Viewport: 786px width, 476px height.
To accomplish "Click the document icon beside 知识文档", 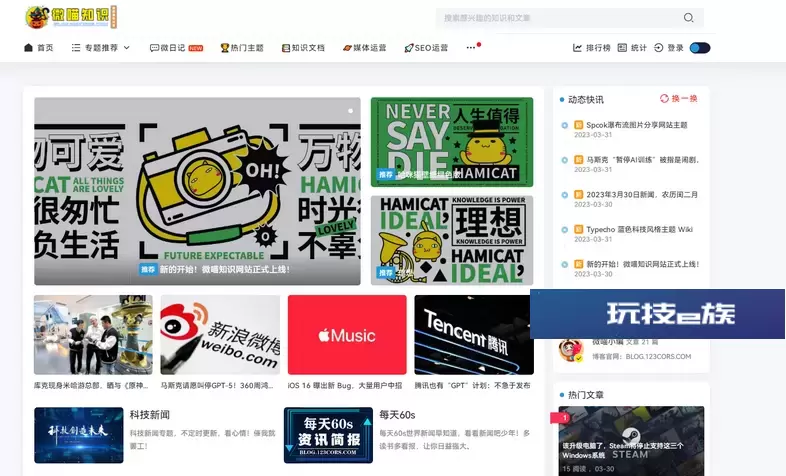I will pos(286,48).
